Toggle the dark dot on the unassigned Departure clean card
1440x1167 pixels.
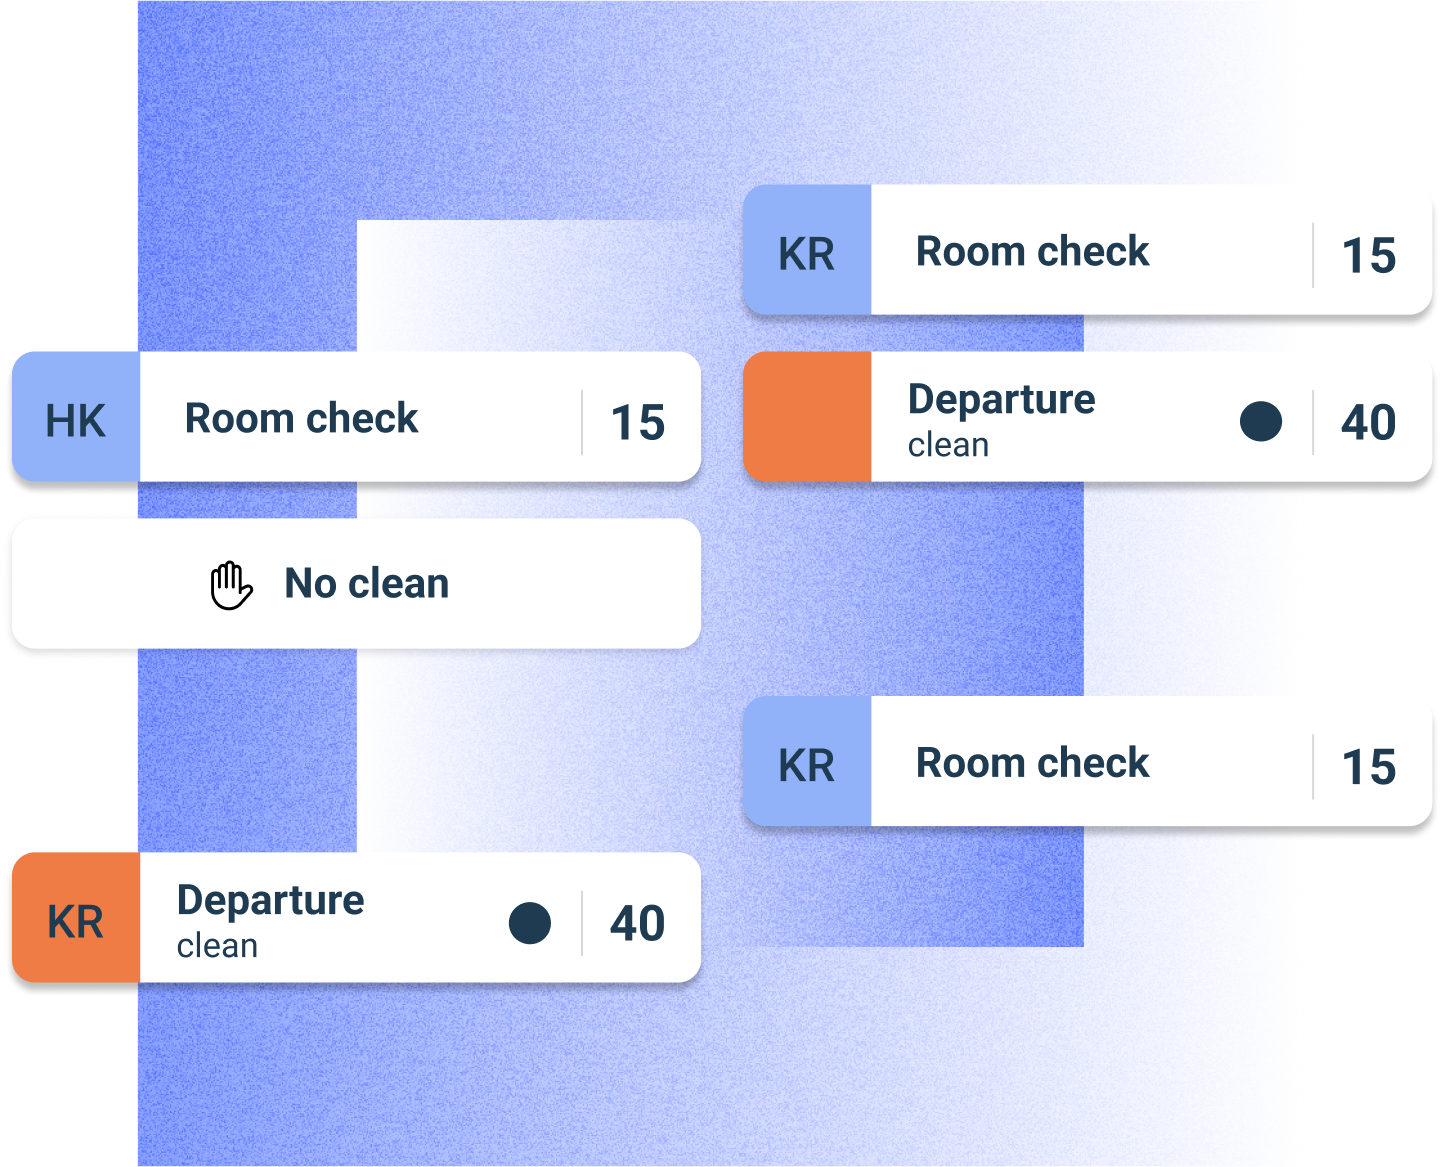click(1260, 421)
